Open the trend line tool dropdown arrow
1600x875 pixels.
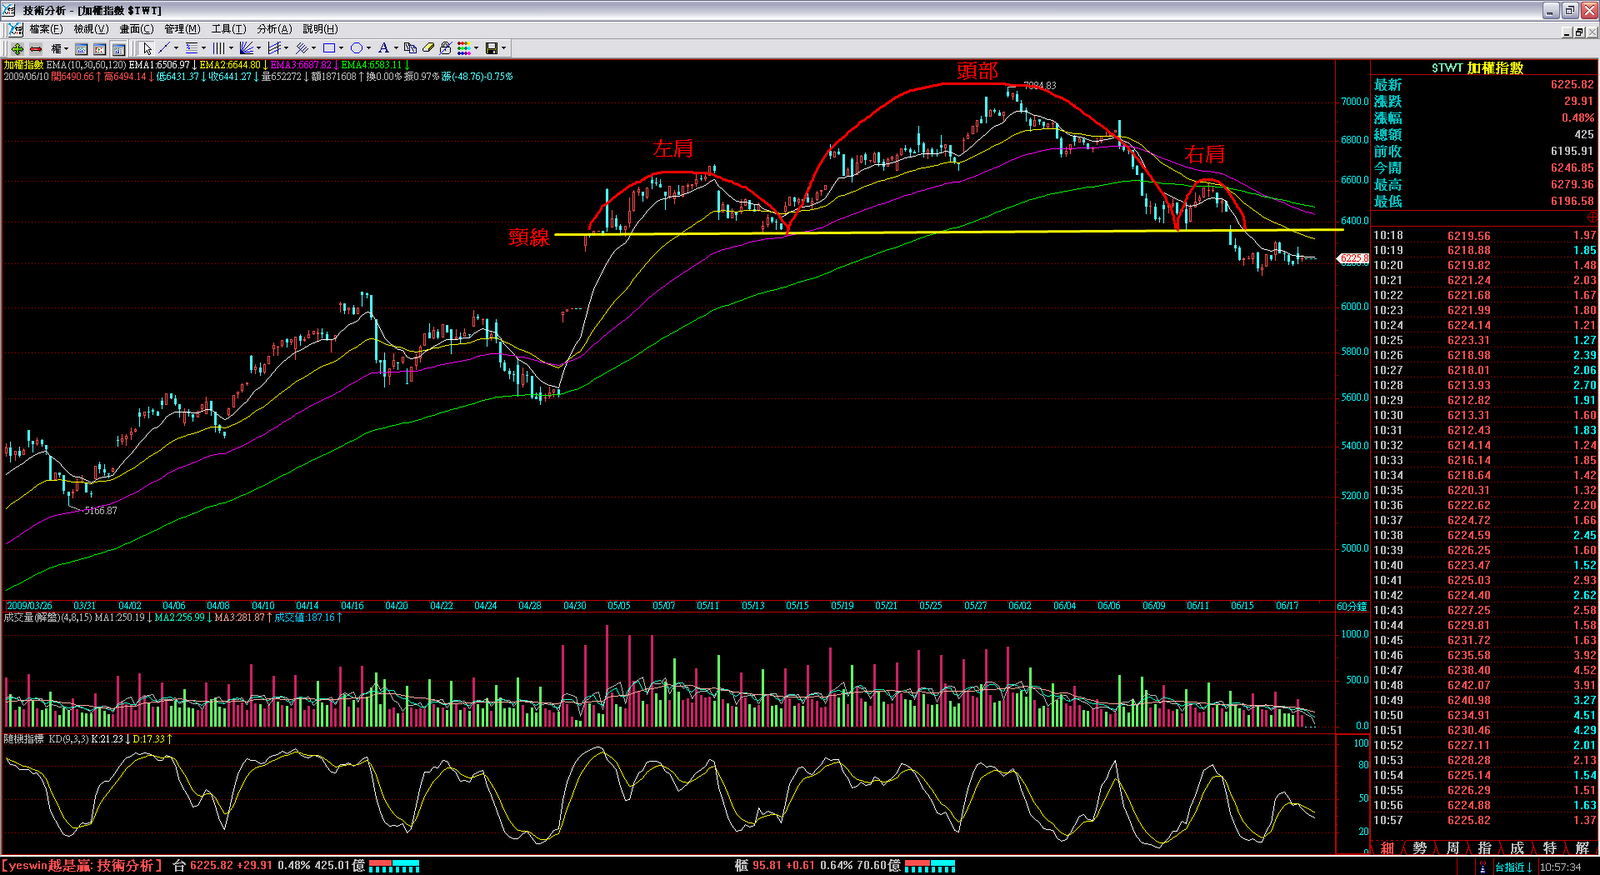click(x=176, y=48)
